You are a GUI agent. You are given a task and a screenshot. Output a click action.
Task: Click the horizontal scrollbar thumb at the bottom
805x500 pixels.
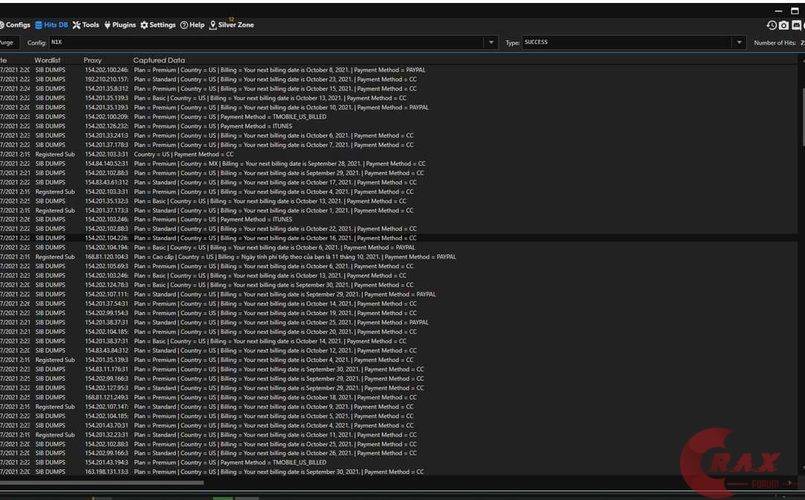pos(102,483)
